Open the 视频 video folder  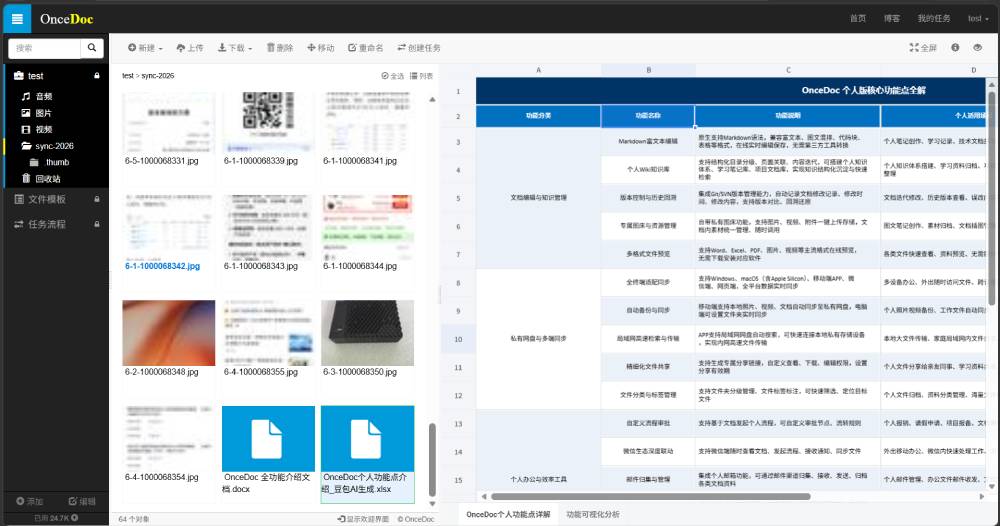(x=43, y=129)
